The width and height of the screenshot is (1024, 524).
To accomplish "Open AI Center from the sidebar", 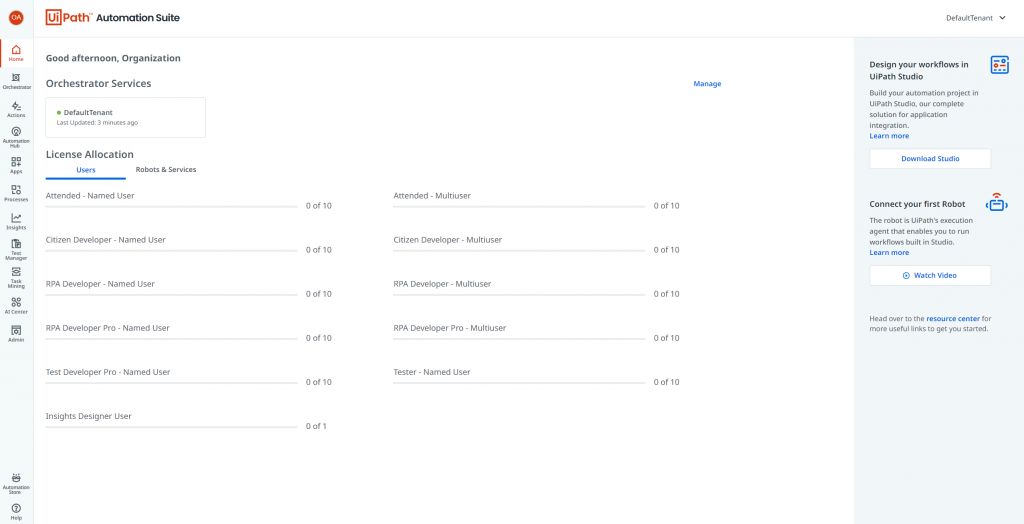I will (16, 306).
